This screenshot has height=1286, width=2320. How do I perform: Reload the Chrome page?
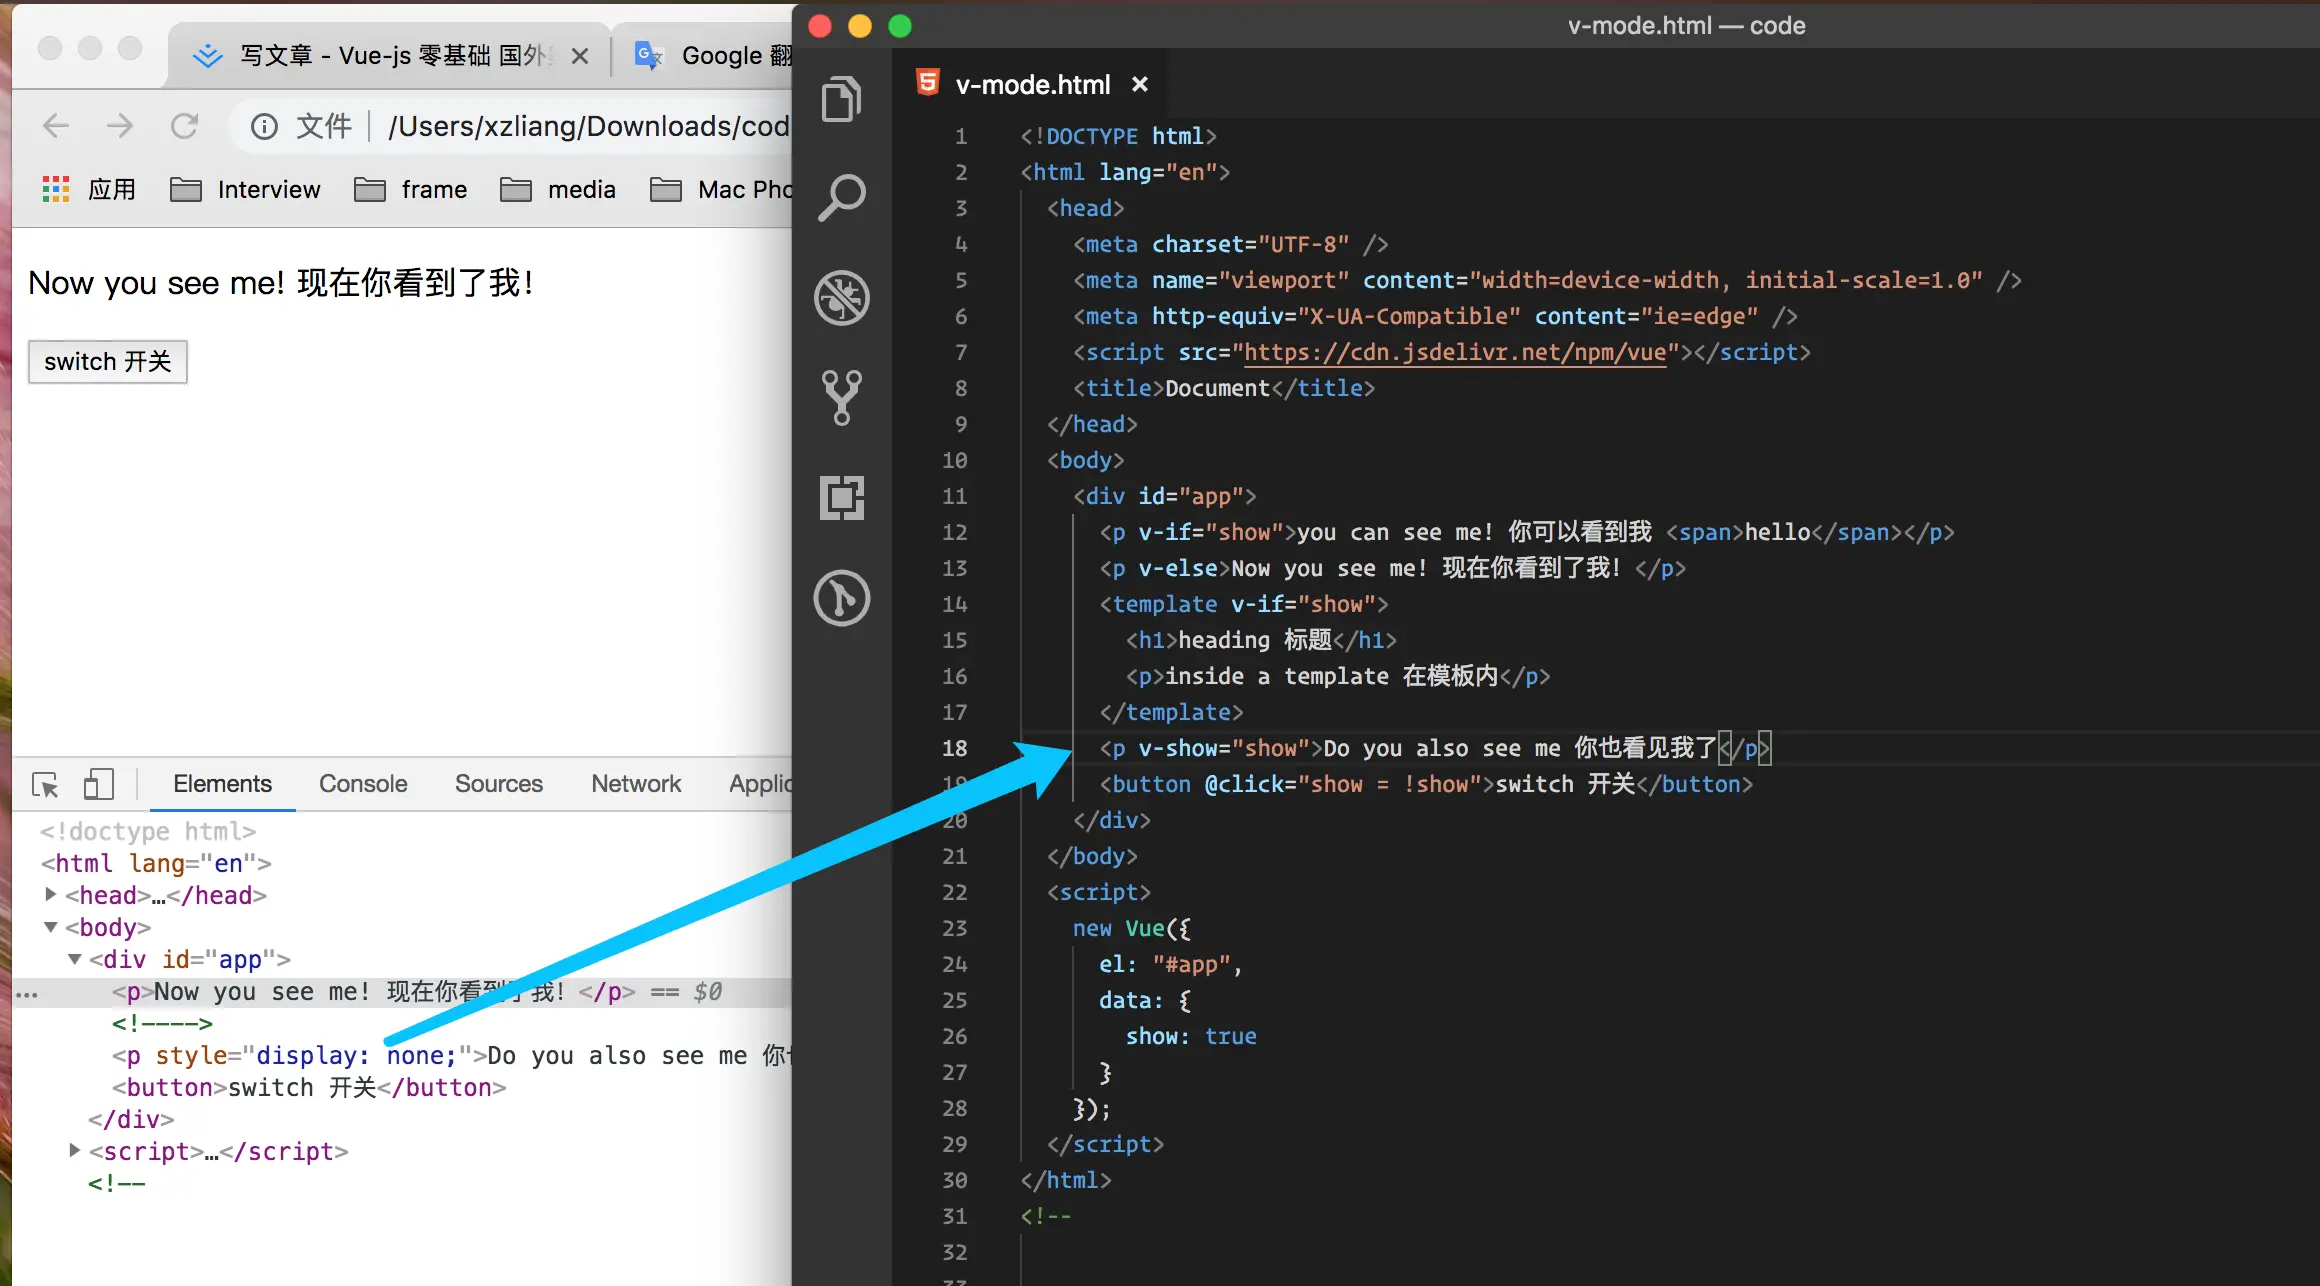[x=184, y=126]
